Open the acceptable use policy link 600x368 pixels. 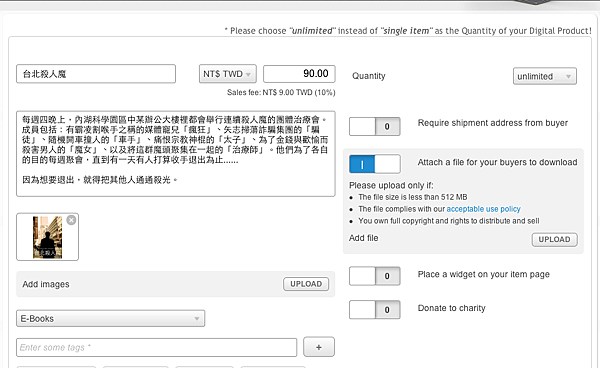click(483, 209)
